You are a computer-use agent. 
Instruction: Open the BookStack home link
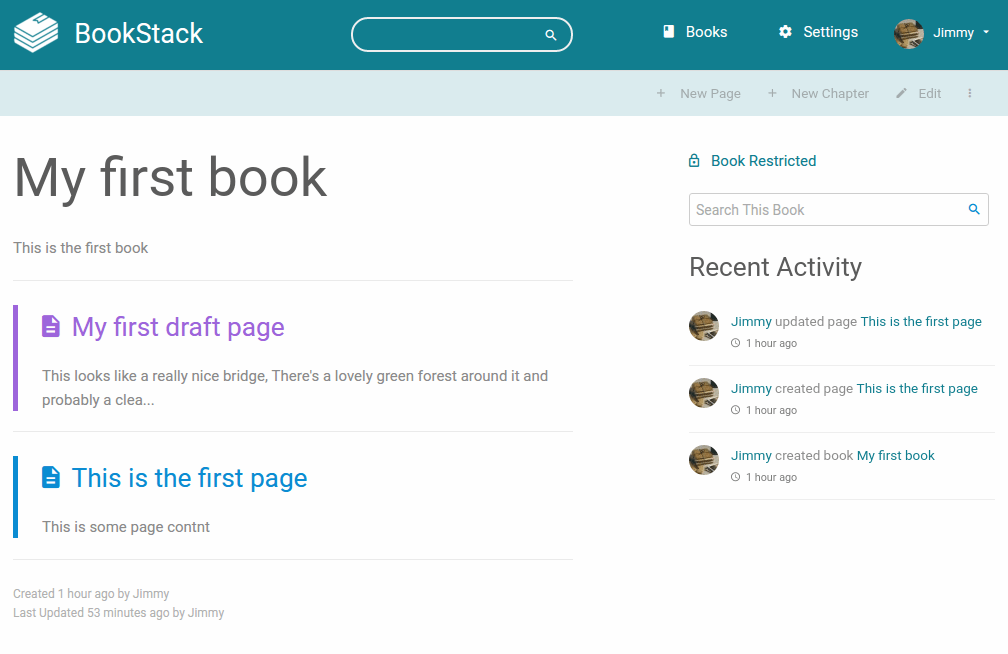[x=108, y=33]
